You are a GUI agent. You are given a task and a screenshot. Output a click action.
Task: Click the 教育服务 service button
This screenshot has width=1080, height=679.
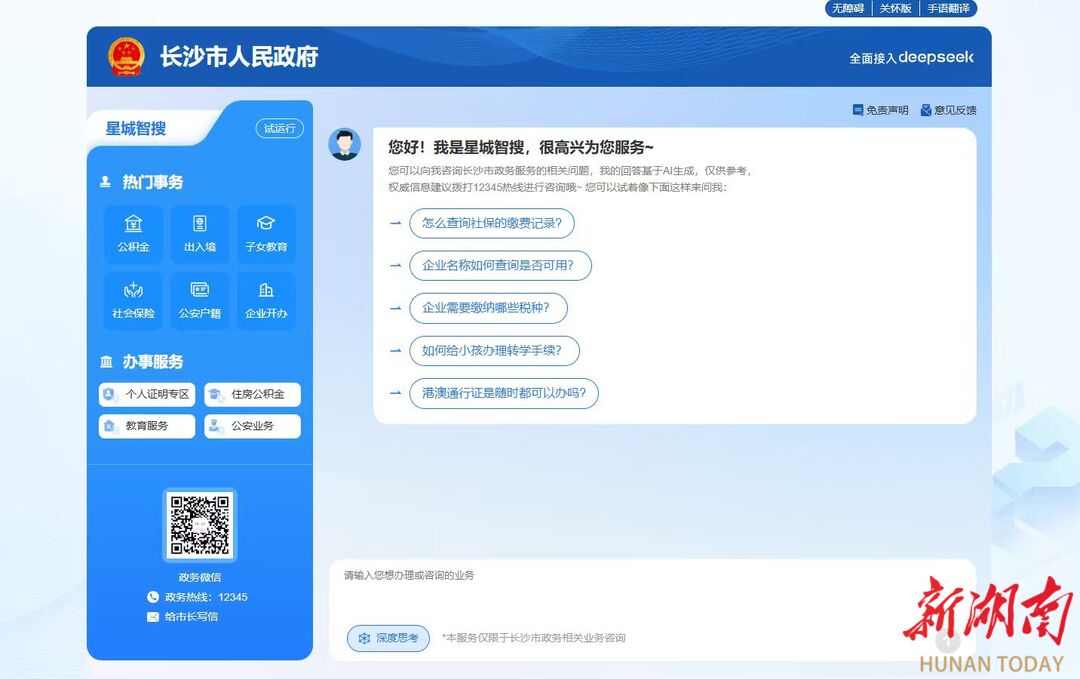tap(147, 426)
